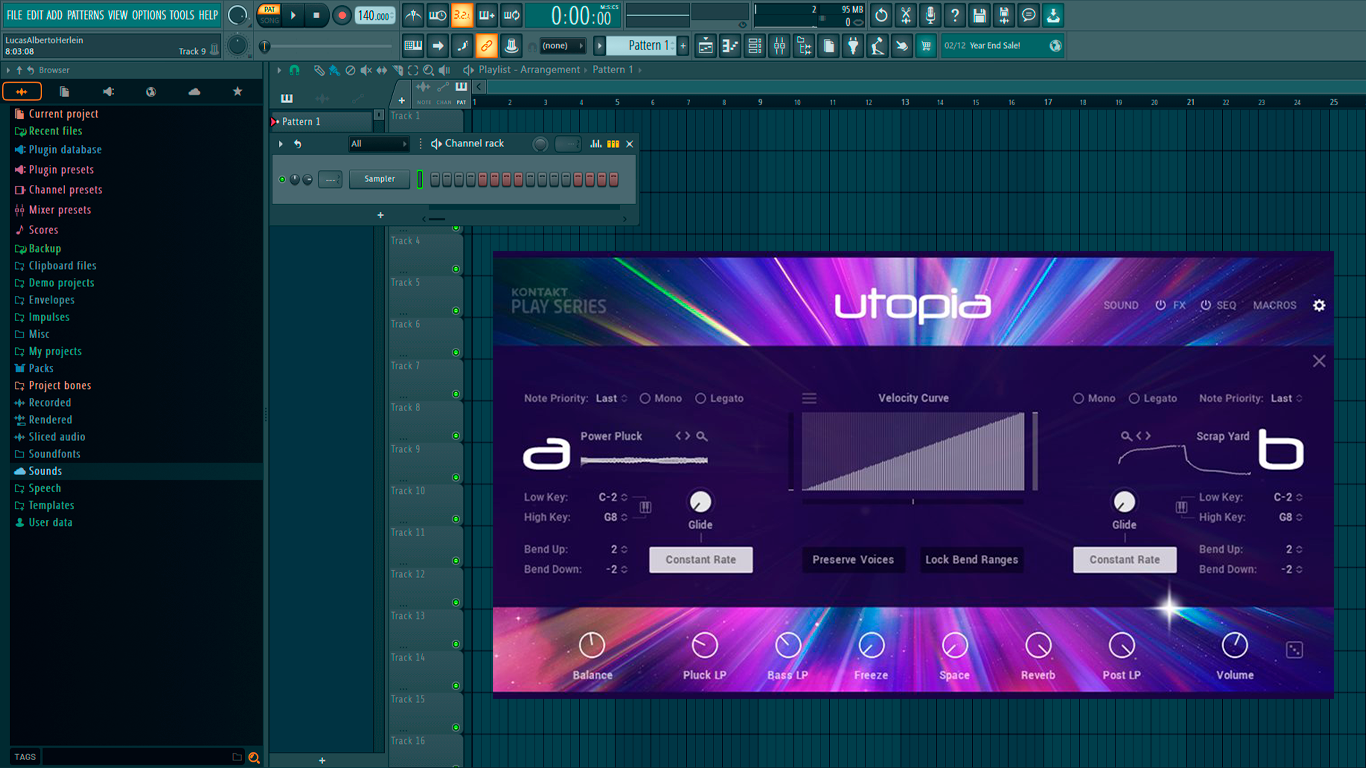Open the Note Priority dropdown for sound B
Viewport: 1366px width, 768px height.
point(1286,398)
